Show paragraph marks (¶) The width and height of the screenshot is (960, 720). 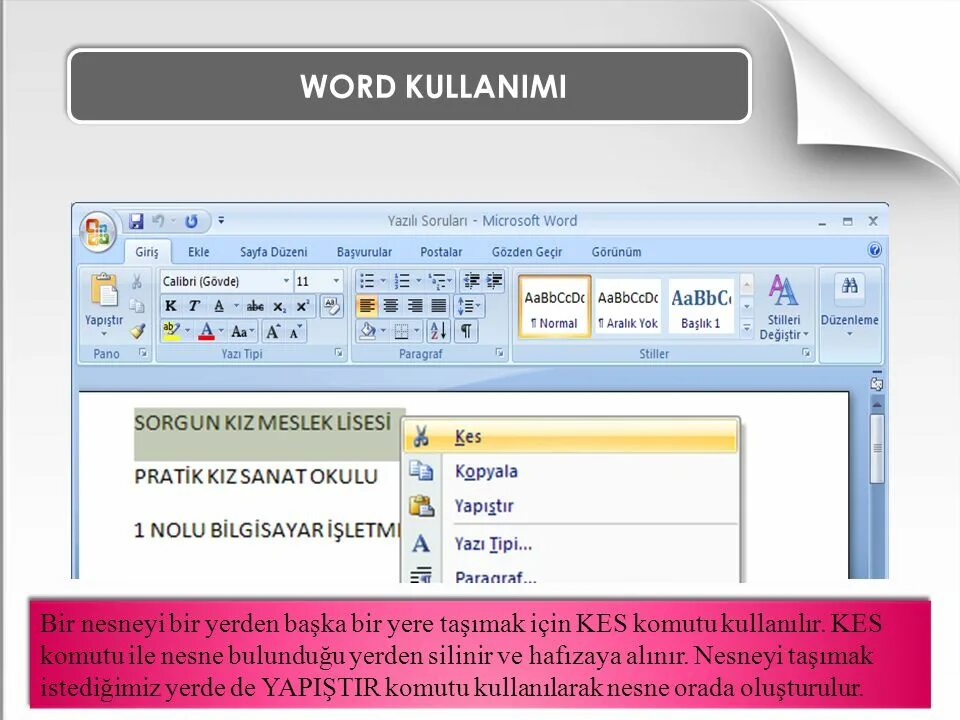click(x=466, y=331)
